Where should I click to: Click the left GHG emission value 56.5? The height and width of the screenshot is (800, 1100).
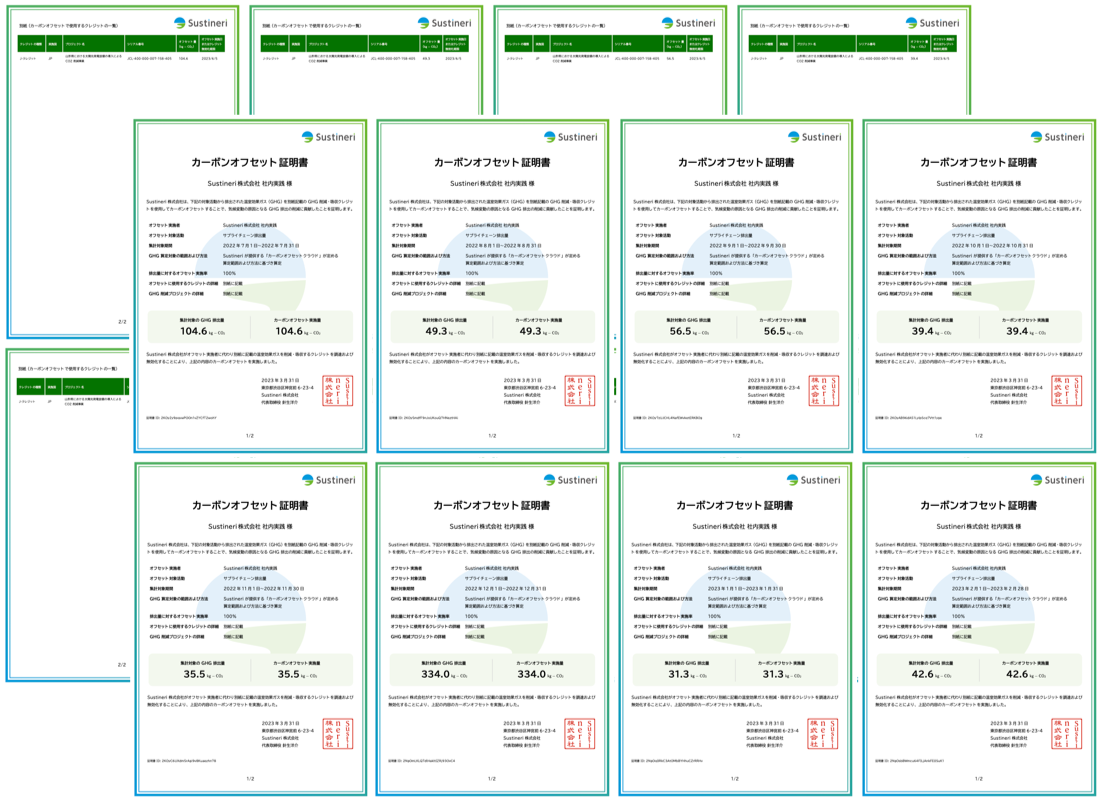coord(680,331)
